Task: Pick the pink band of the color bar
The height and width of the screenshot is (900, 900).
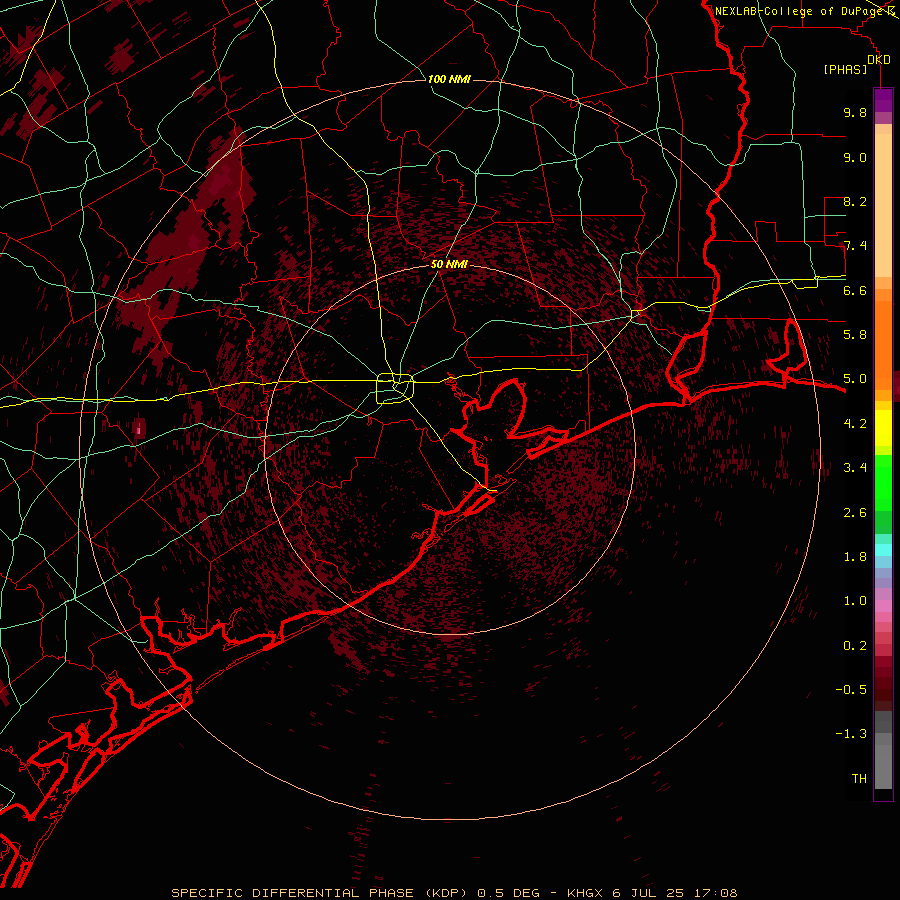Action: click(x=883, y=606)
